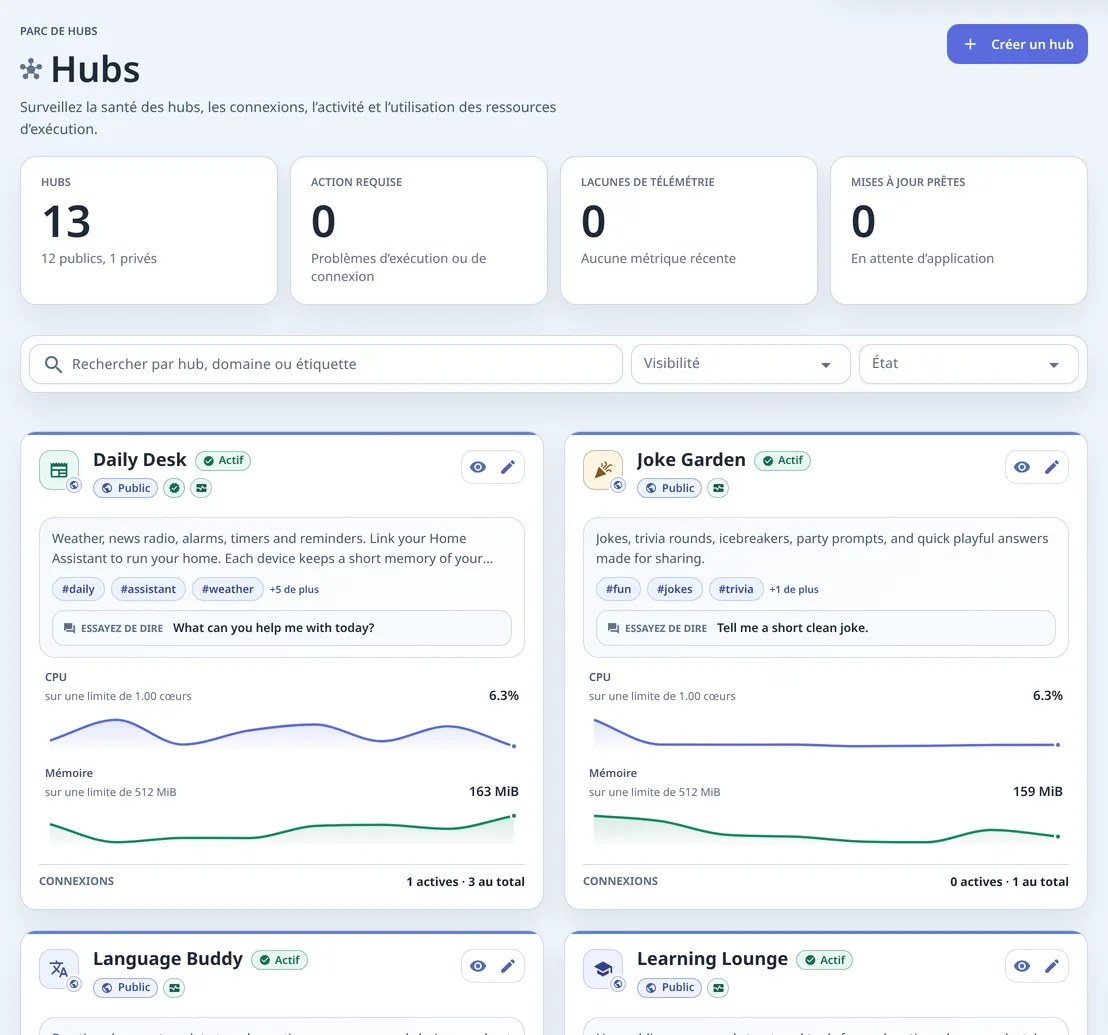Select the #daily tag
This screenshot has width=1108, height=1035.
[x=78, y=589]
